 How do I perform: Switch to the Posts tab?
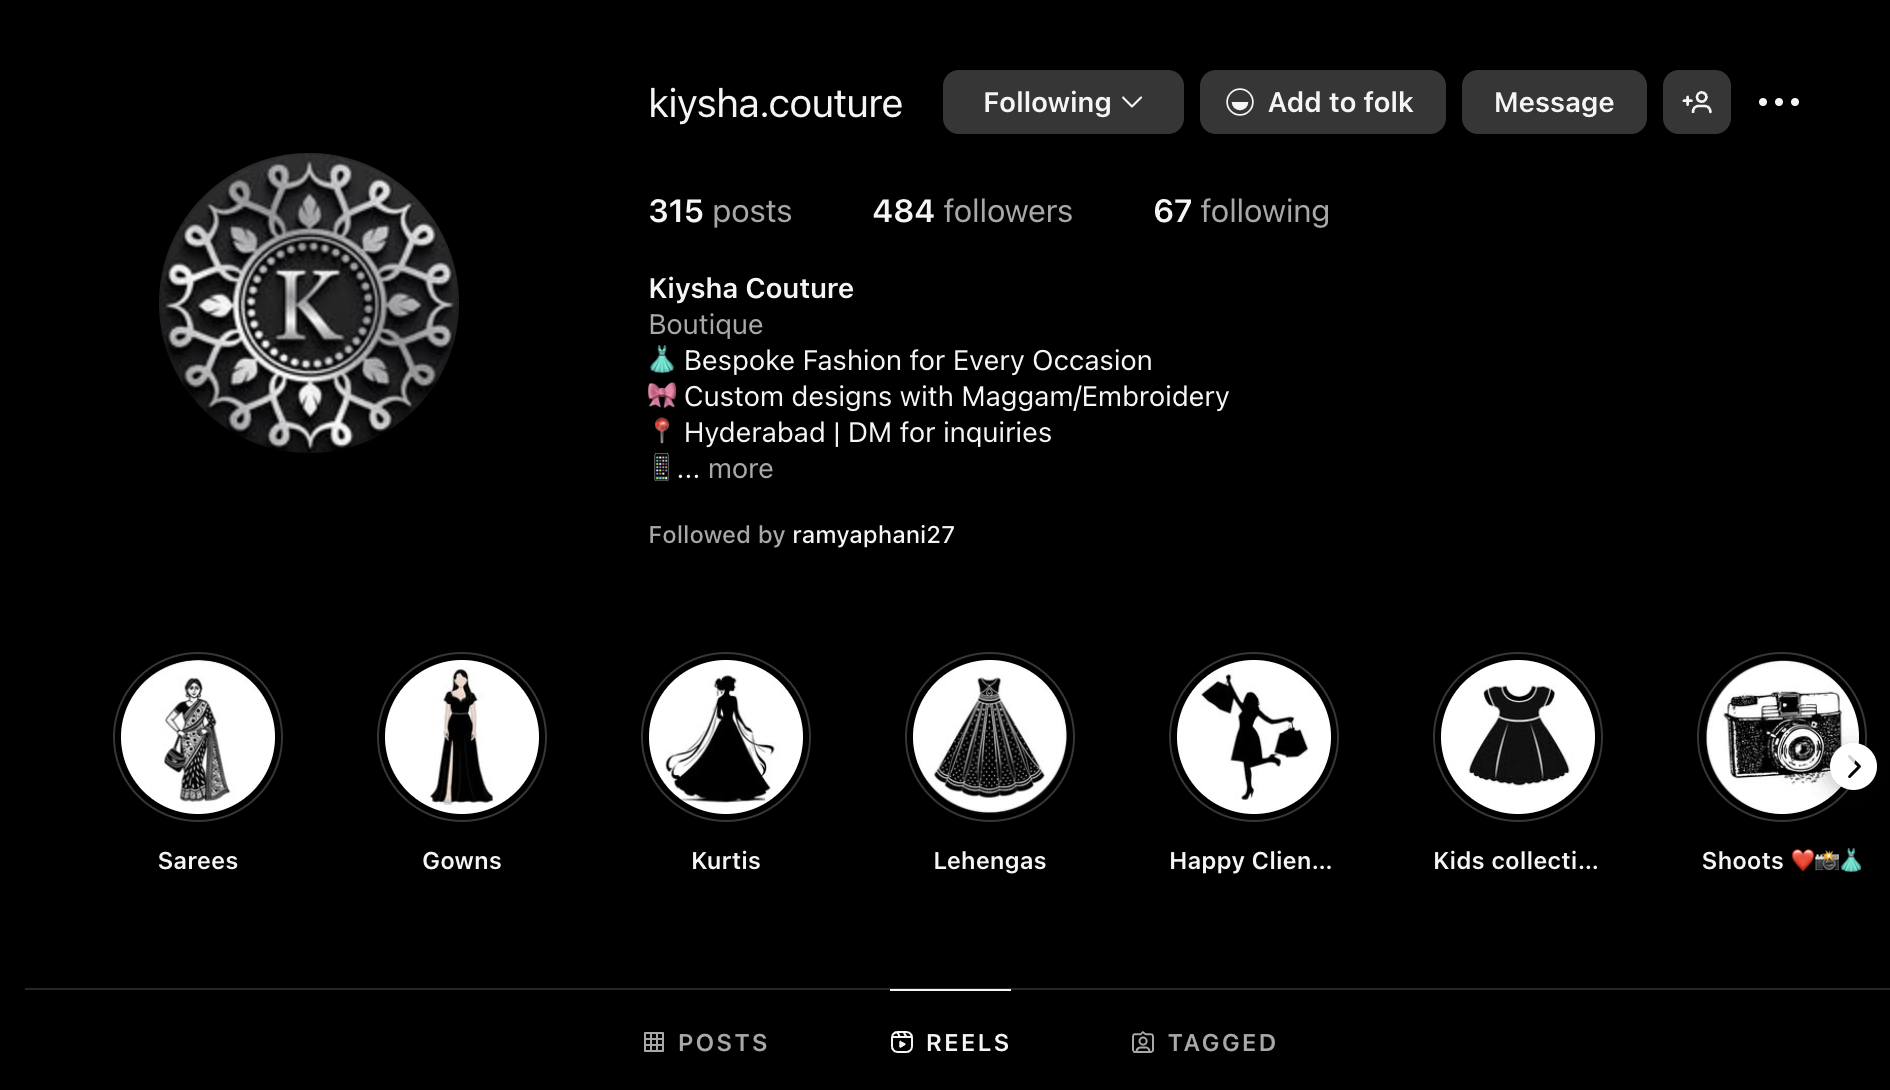click(706, 1042)
